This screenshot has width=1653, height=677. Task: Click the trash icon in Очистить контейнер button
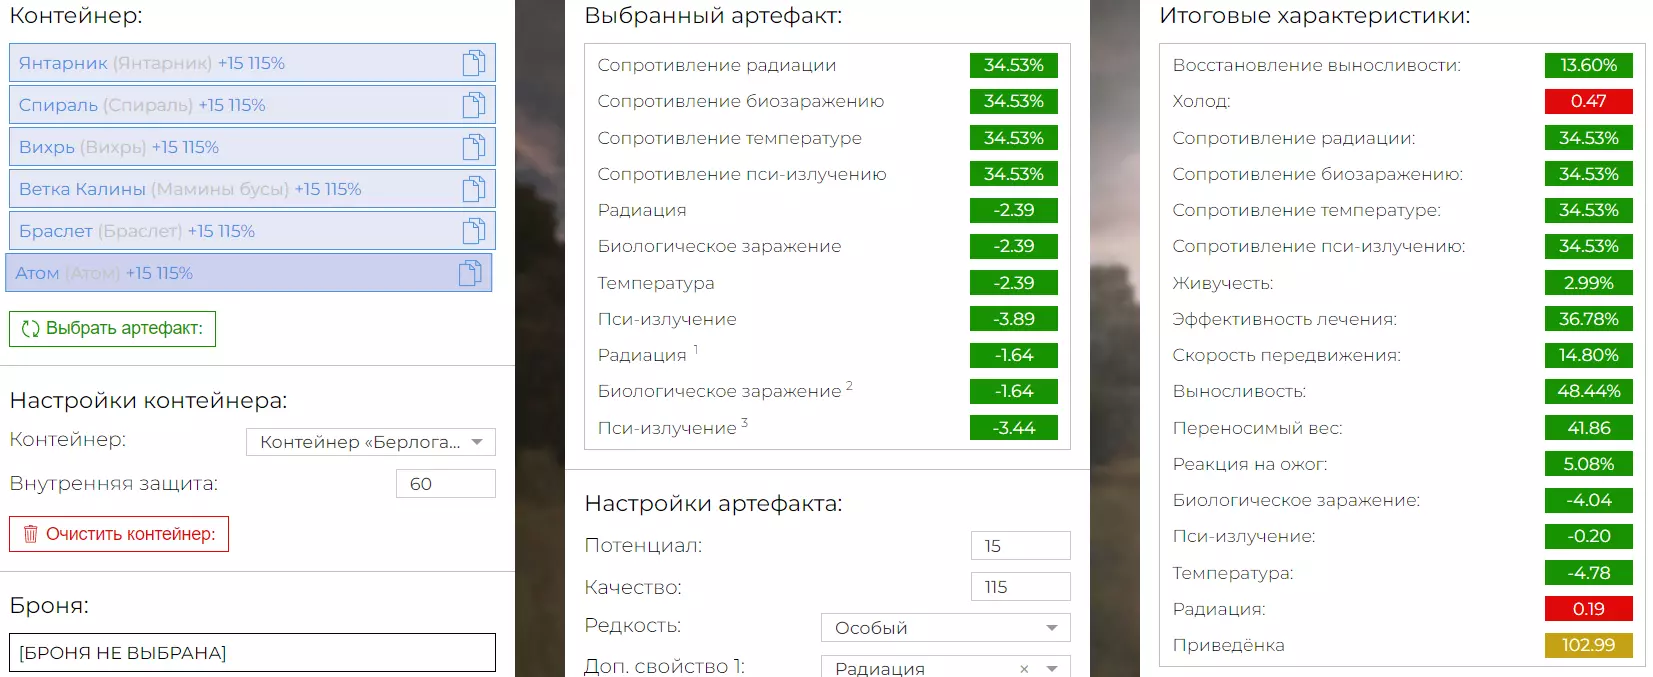tap(31, 534)
